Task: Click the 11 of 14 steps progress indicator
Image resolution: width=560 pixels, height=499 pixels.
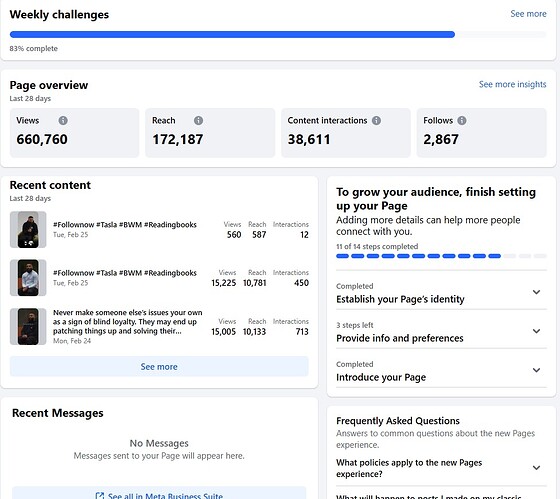Action: [441, 256]
